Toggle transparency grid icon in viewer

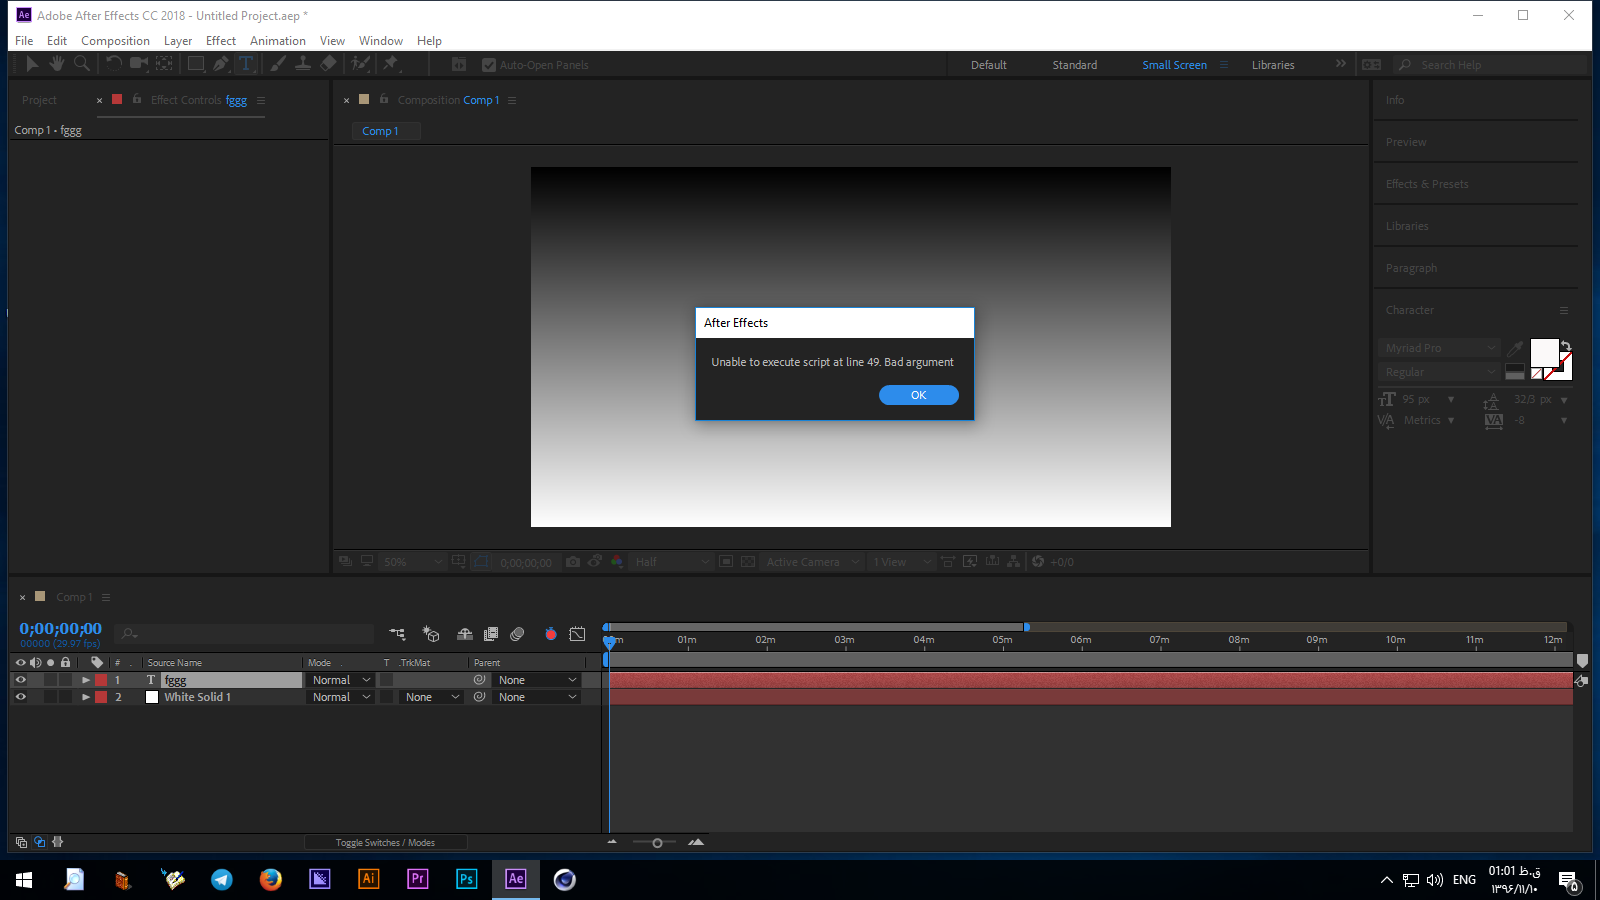(x=748, y=562)
